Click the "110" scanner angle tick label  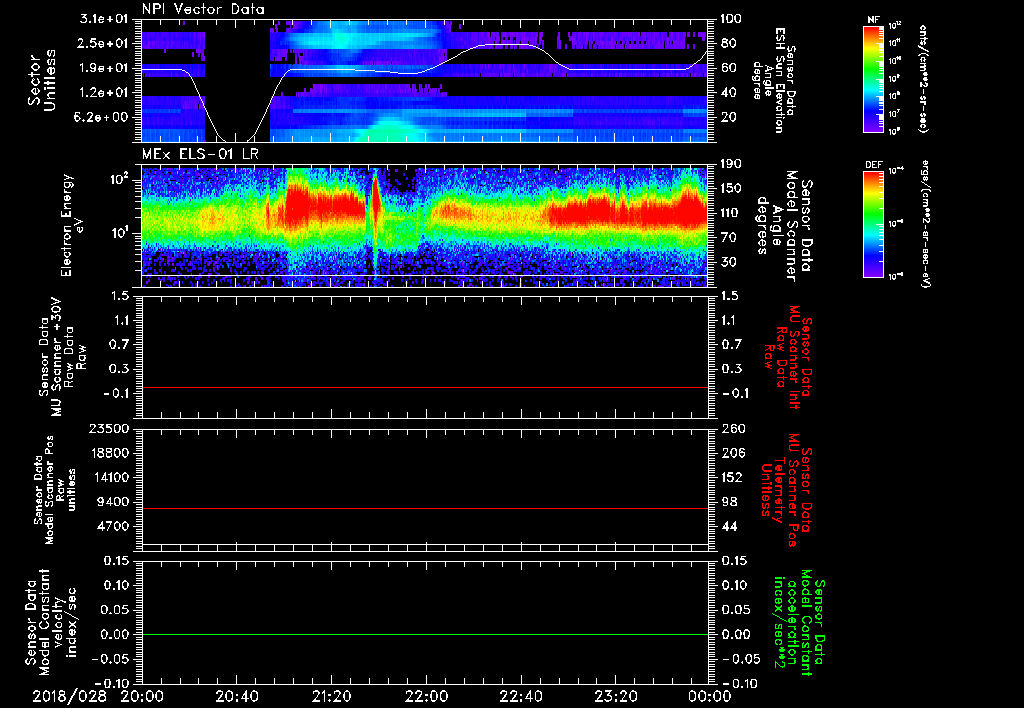(731, 213)
